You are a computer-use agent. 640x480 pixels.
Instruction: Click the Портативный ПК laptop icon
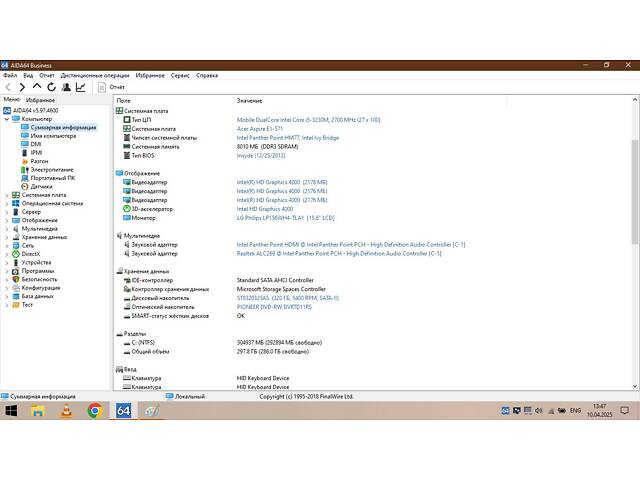point(25,178)
